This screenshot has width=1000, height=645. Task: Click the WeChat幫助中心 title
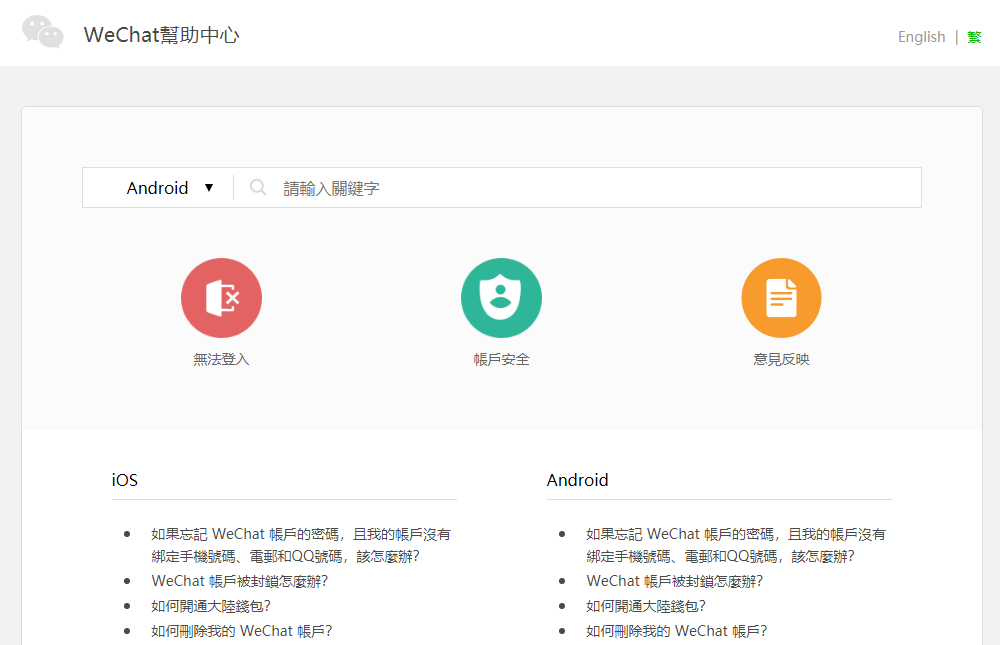point(161,34)
